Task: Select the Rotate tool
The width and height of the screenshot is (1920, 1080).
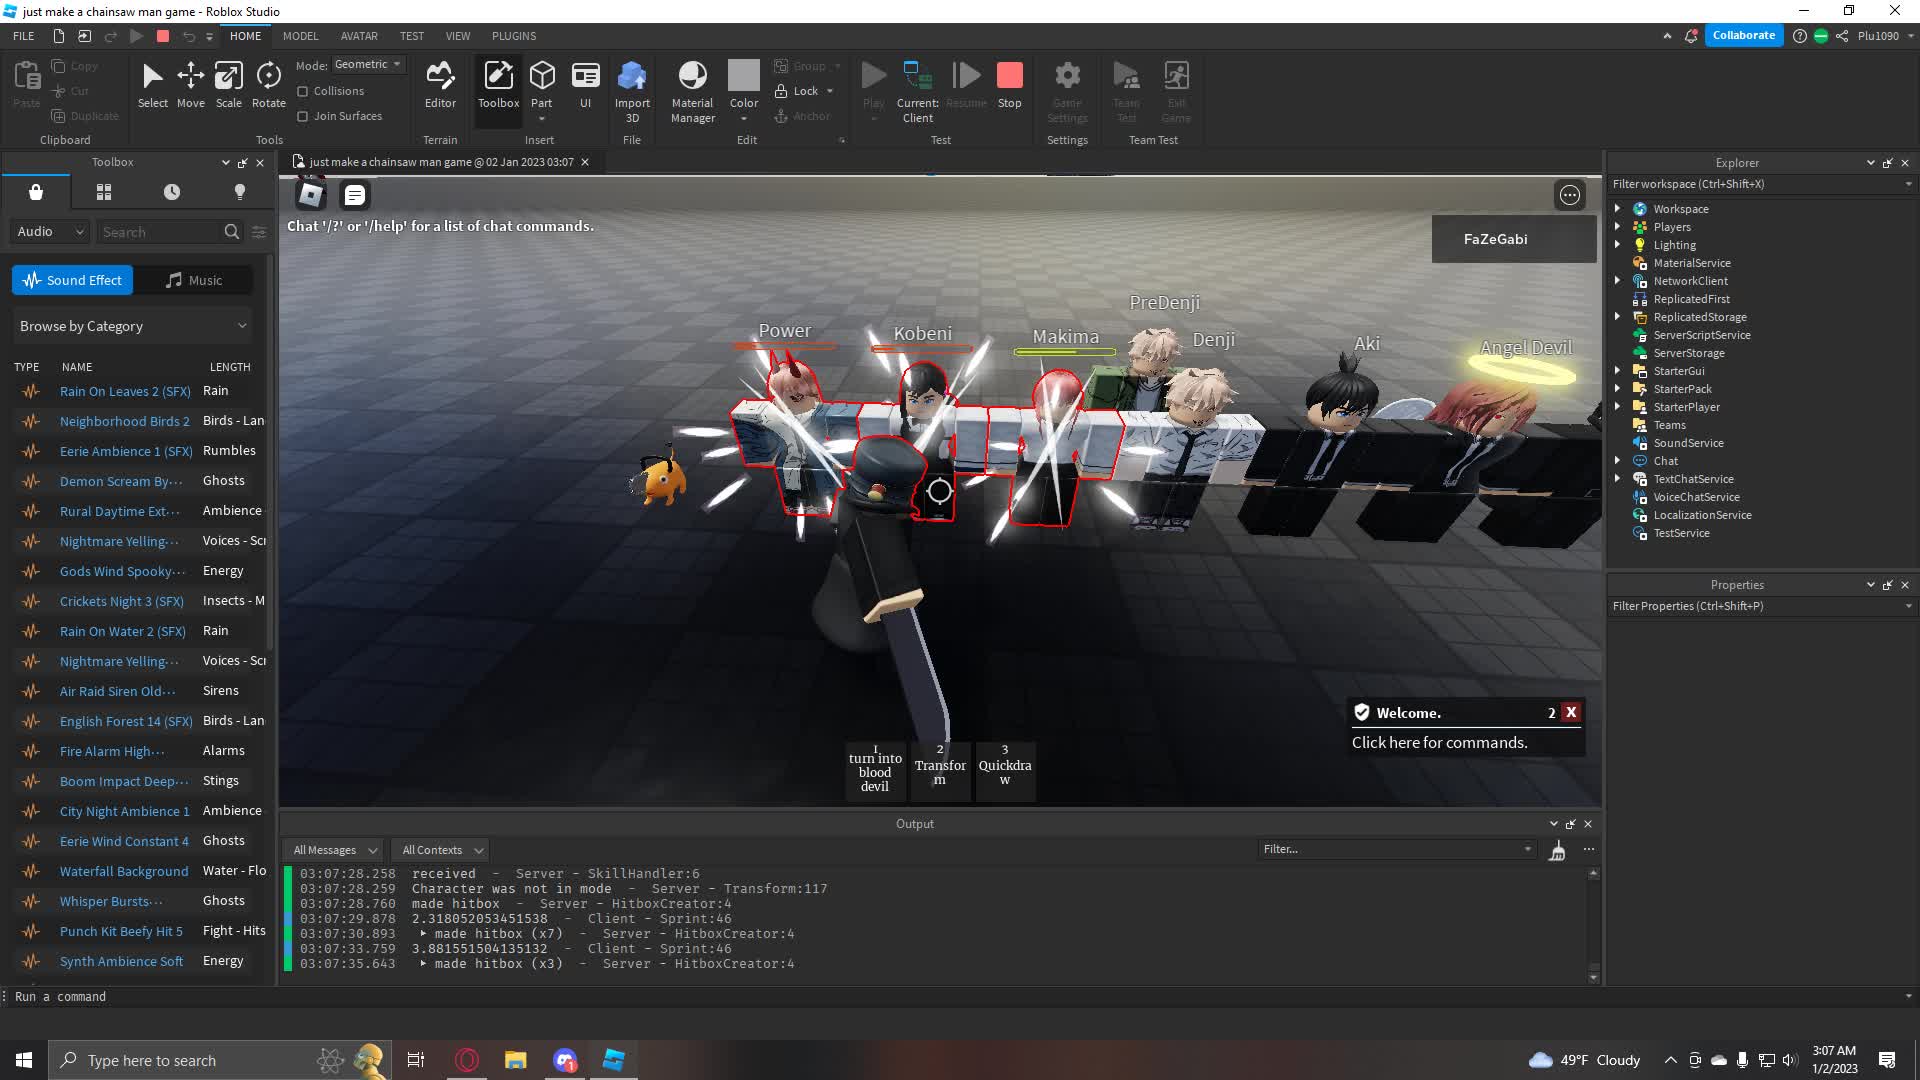Action: click(268, 85)
